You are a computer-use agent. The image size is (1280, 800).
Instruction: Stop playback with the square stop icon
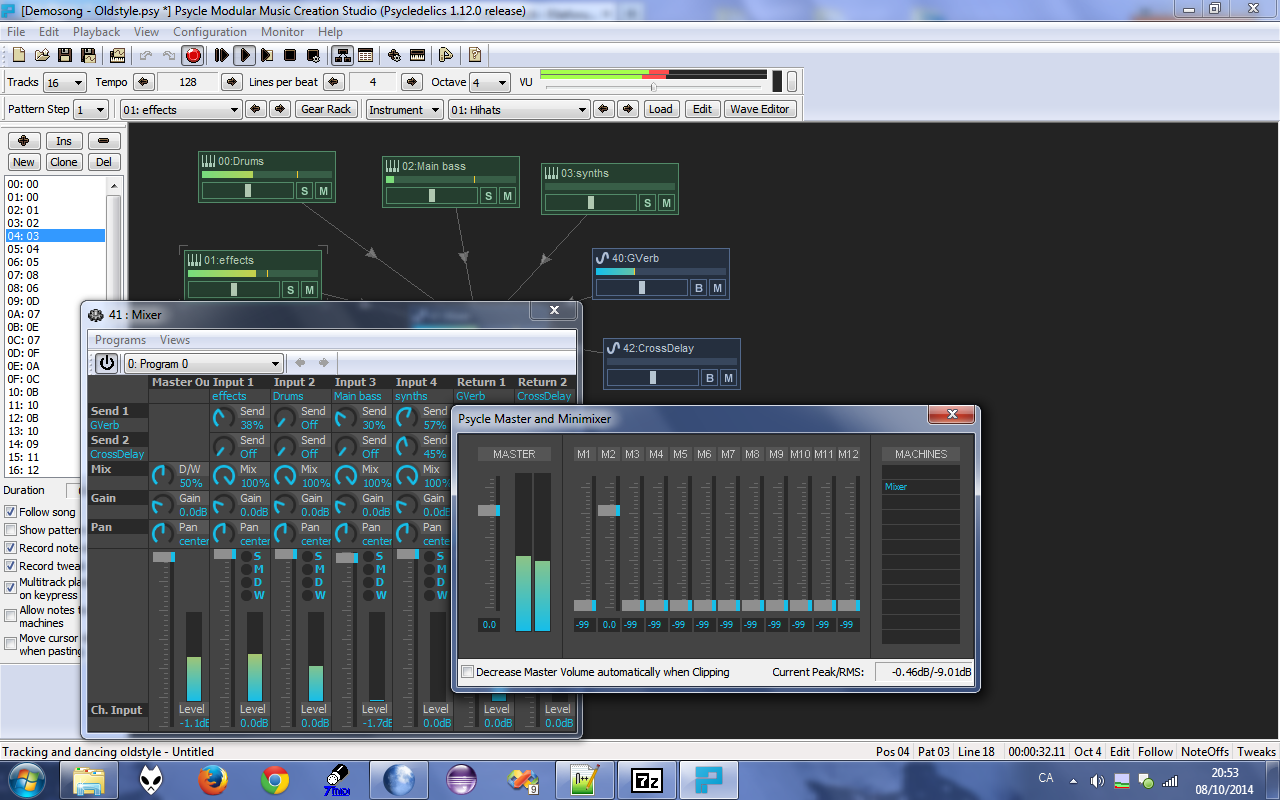(x=290, y=55)
